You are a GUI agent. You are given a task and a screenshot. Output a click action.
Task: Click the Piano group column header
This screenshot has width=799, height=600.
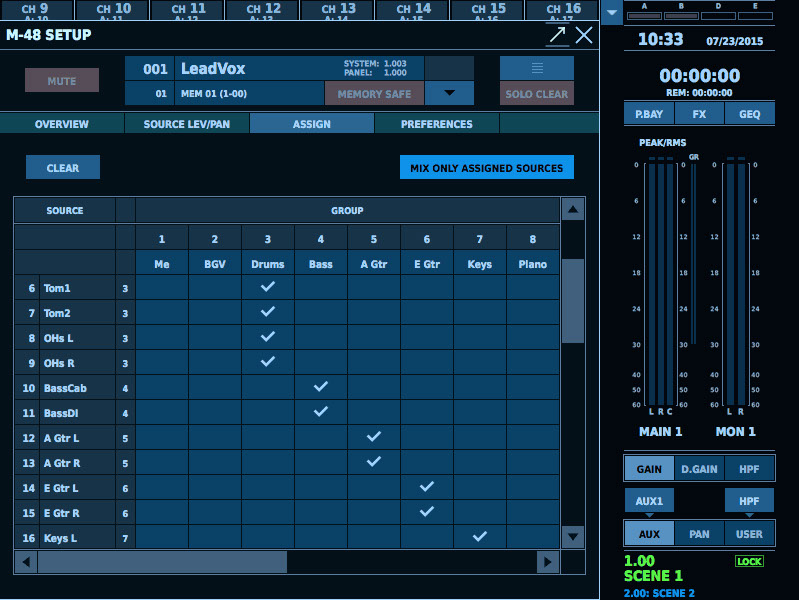coord(532,264)
